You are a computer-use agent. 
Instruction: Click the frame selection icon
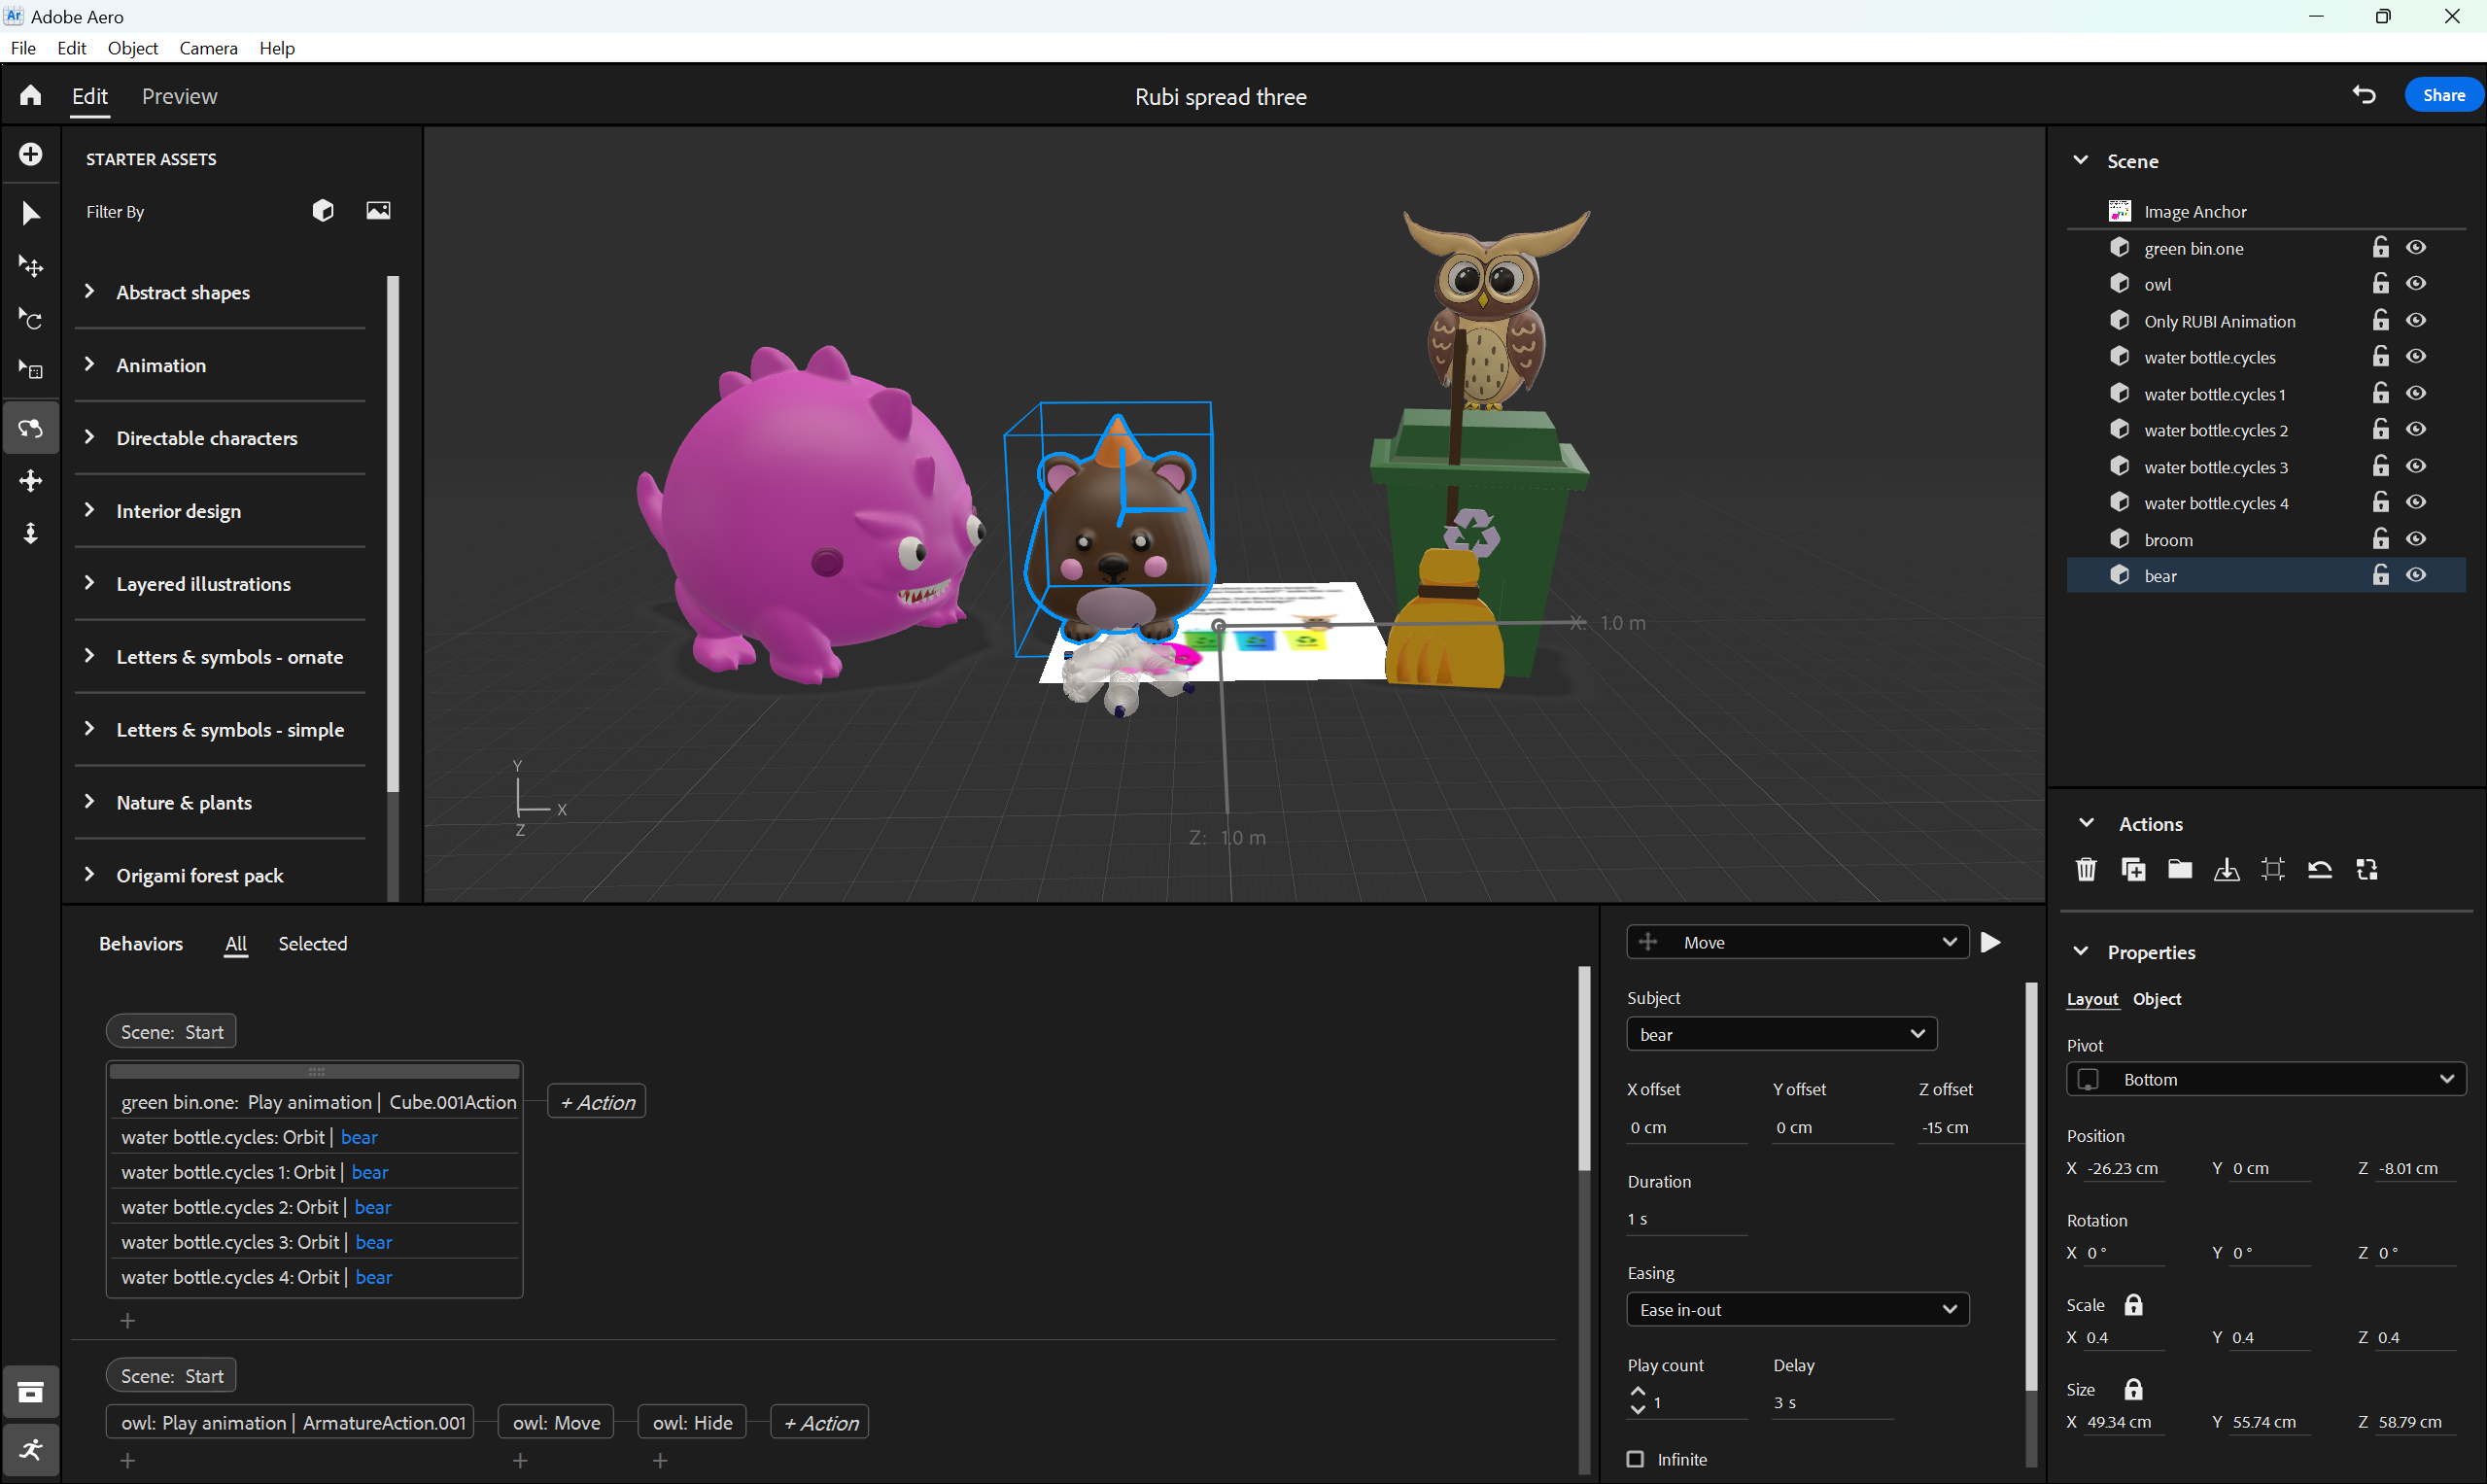coord(2273,869)
